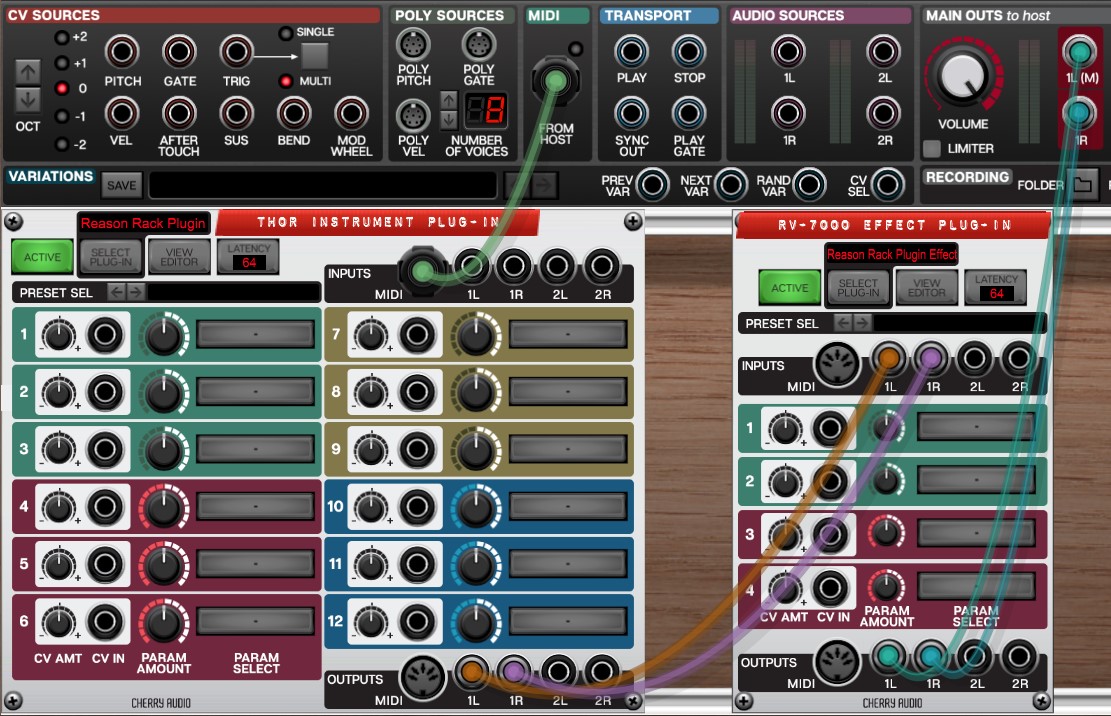Click the Transport PLAY jack
Viewport: 1111px width, 716px height.
tap(631, 52)
